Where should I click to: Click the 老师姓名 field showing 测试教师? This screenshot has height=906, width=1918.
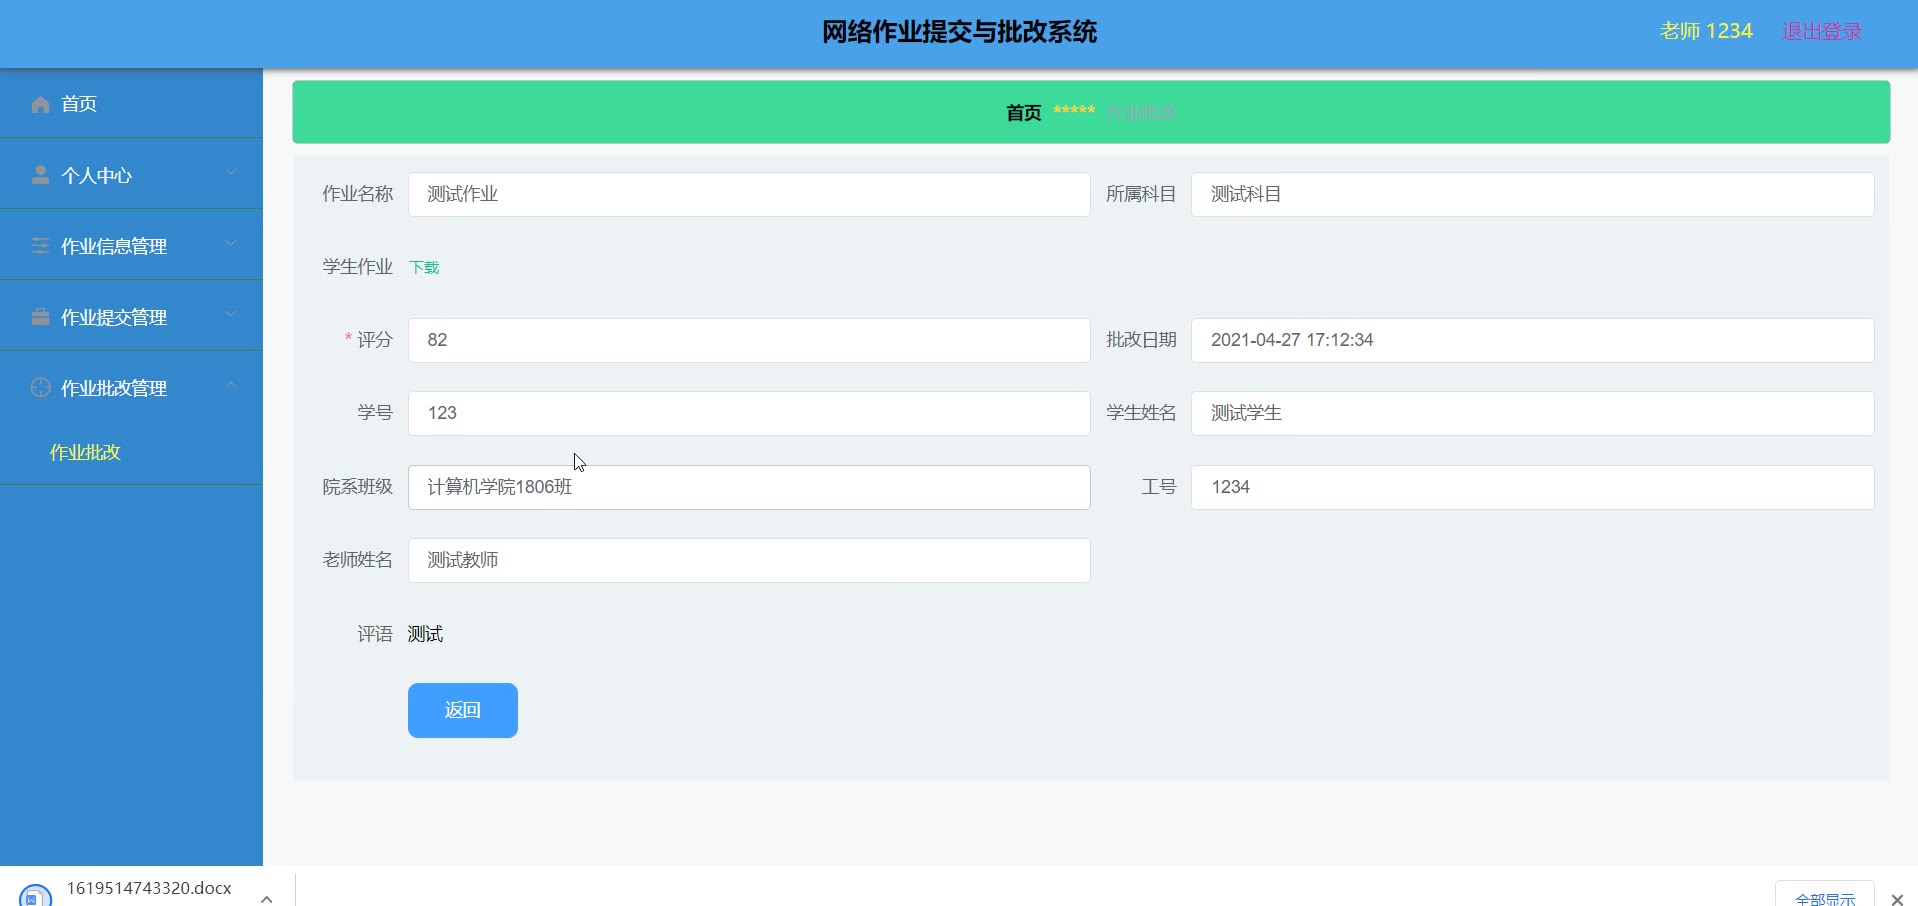[749, 560]
